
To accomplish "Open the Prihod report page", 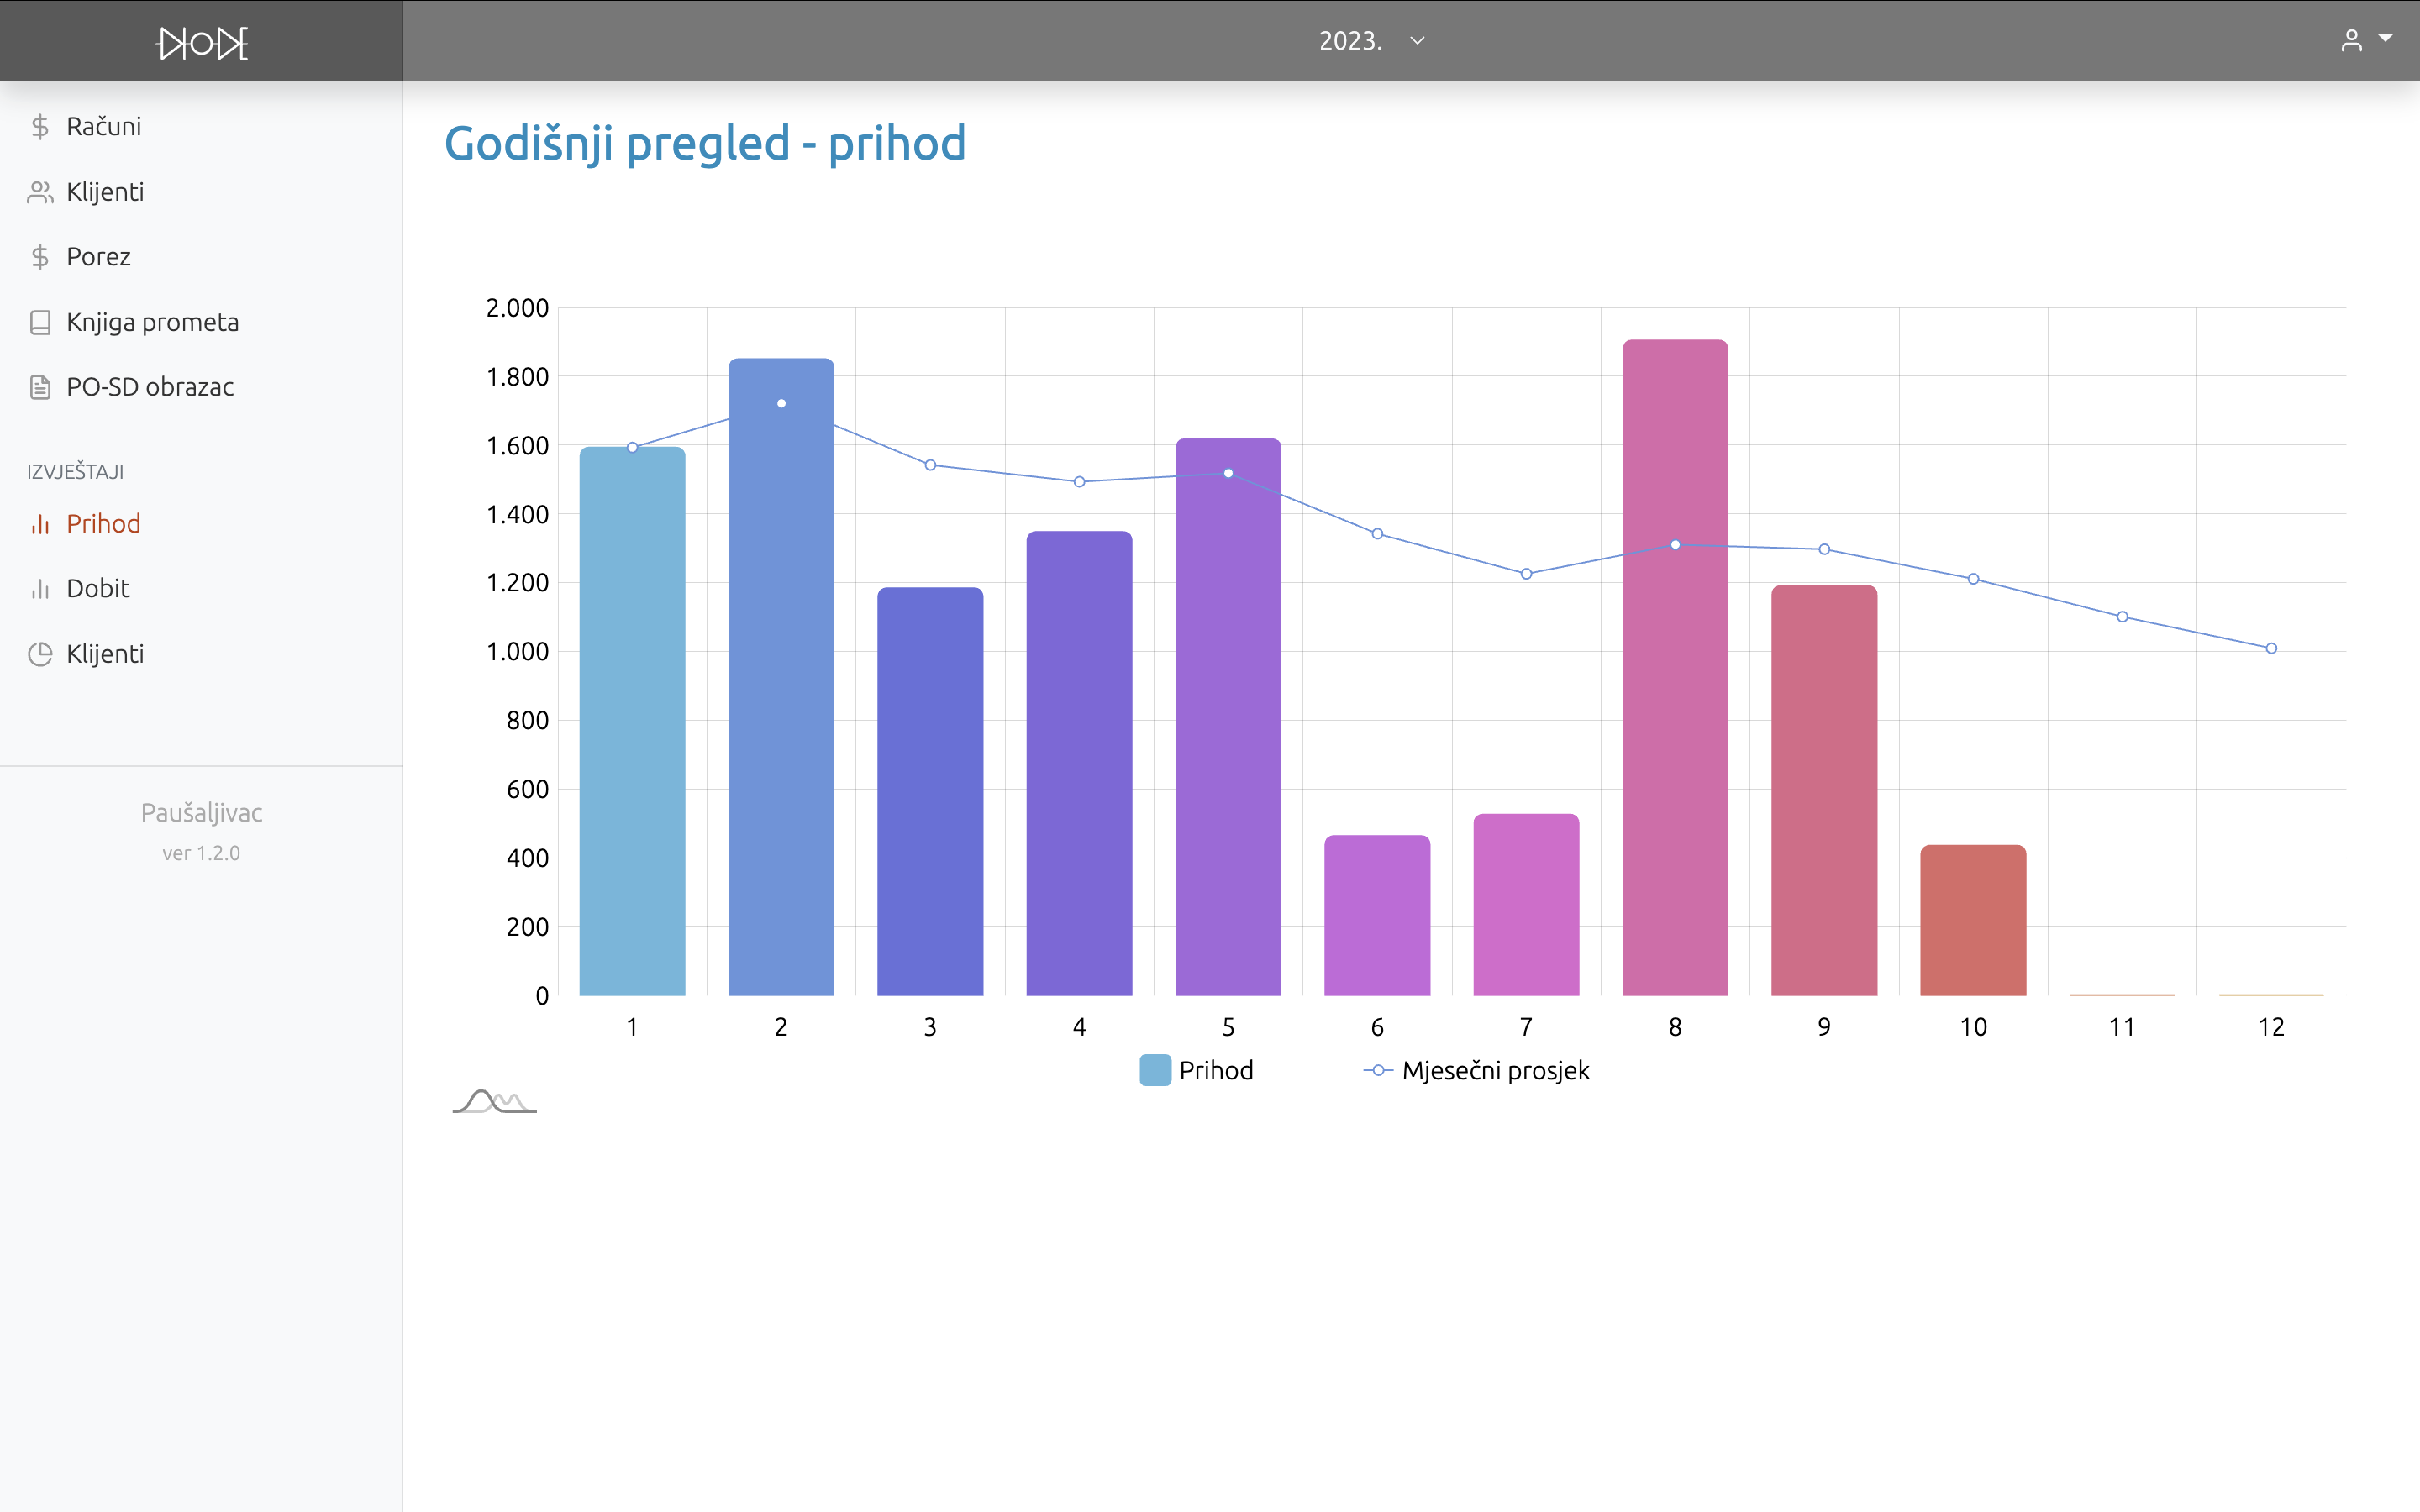I will pos(103,524).
